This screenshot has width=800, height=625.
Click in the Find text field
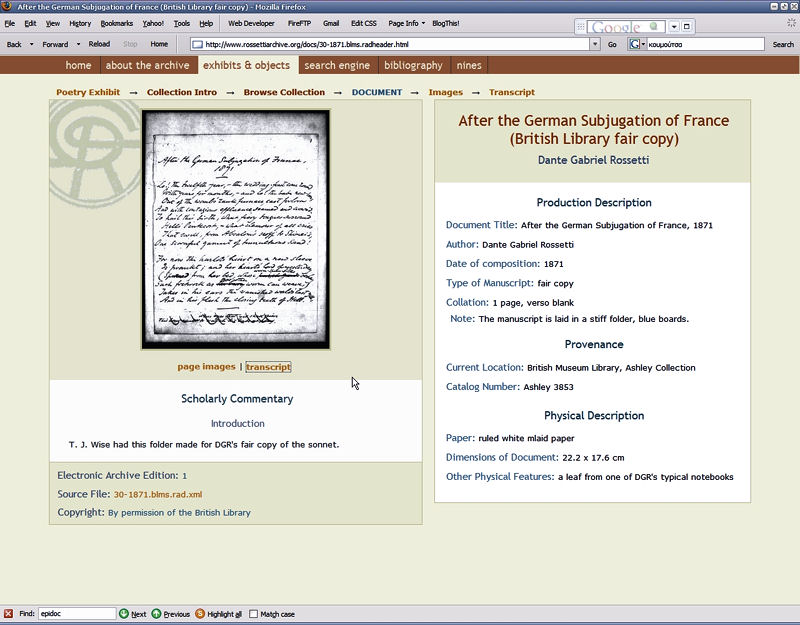(77, 614)
